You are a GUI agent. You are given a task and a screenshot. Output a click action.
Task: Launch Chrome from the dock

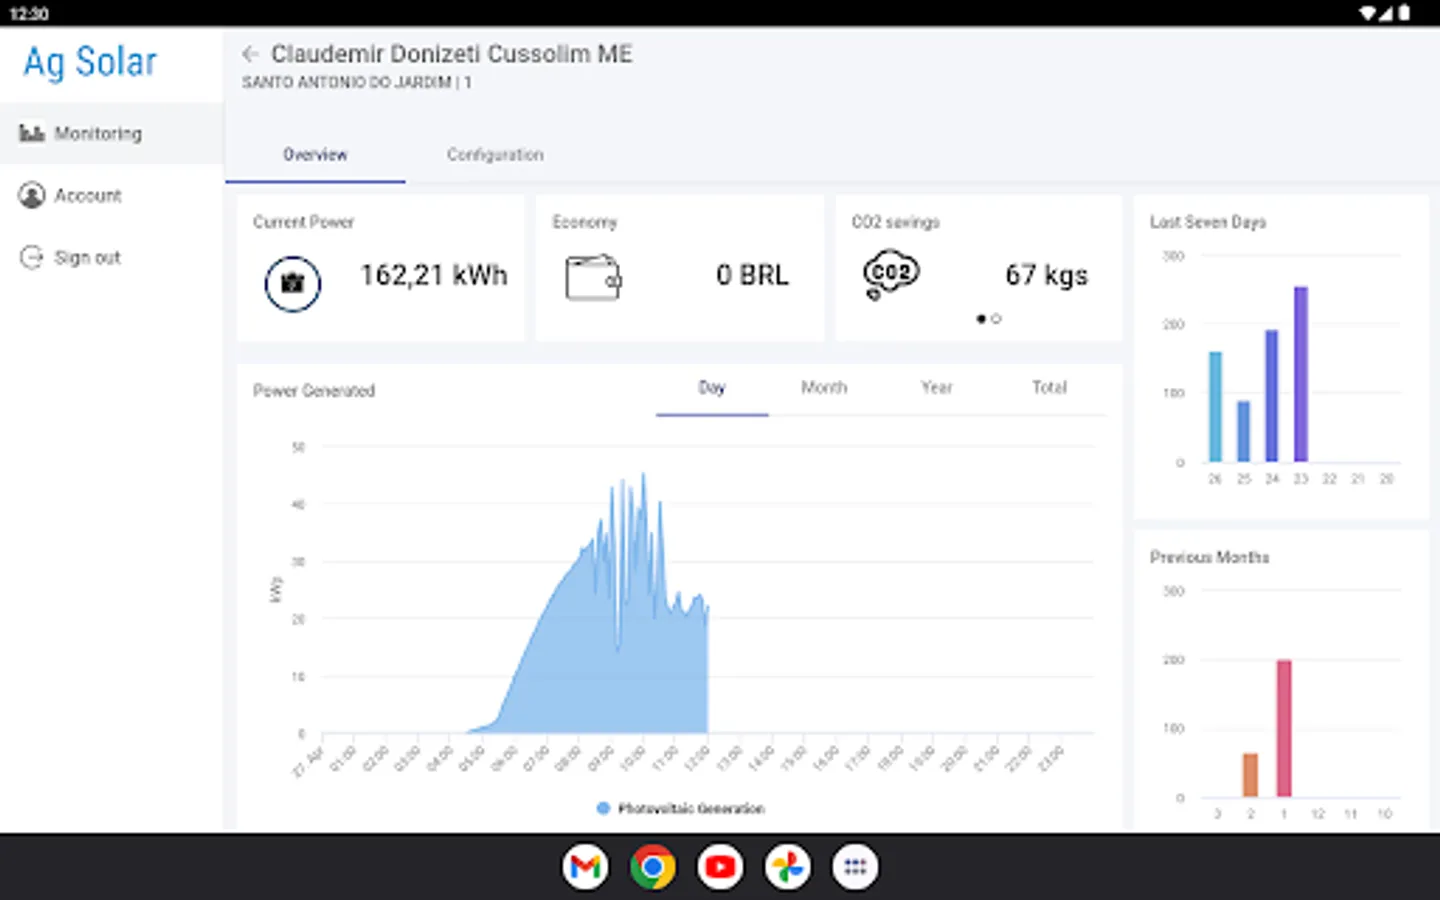click(652, 867)
